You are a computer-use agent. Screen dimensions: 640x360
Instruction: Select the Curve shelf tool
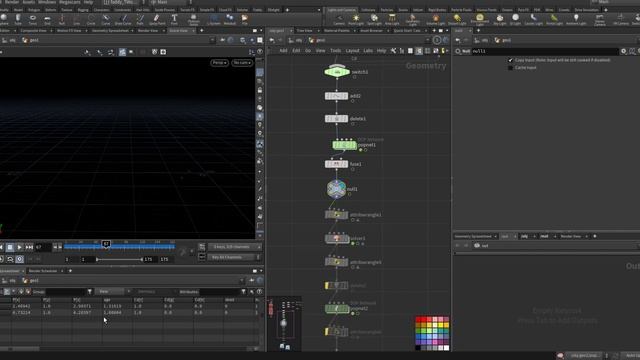point(106,19)
